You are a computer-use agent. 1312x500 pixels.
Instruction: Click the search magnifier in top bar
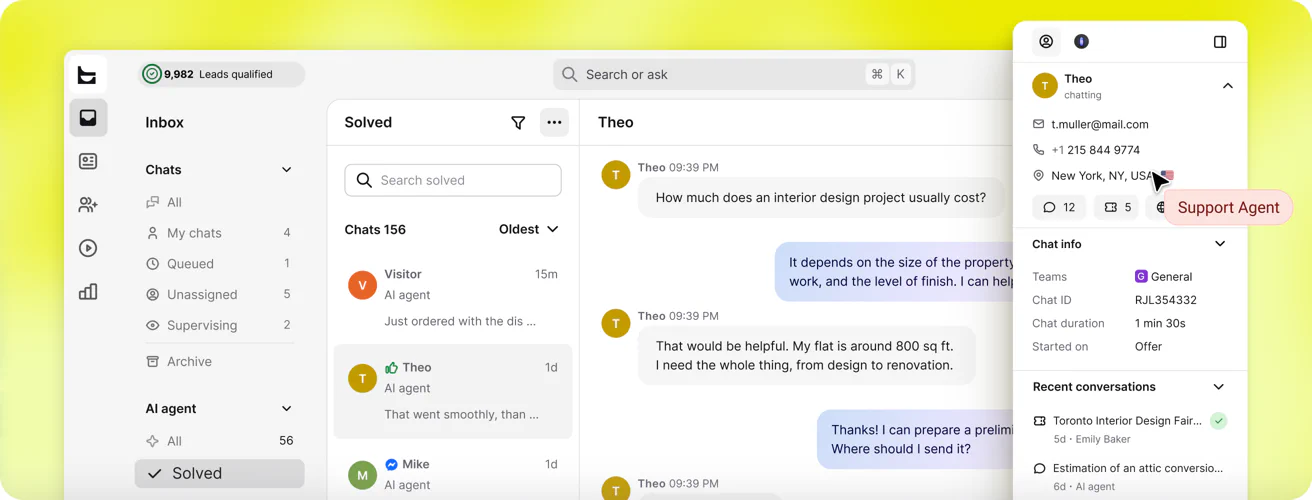click(569, 74)
